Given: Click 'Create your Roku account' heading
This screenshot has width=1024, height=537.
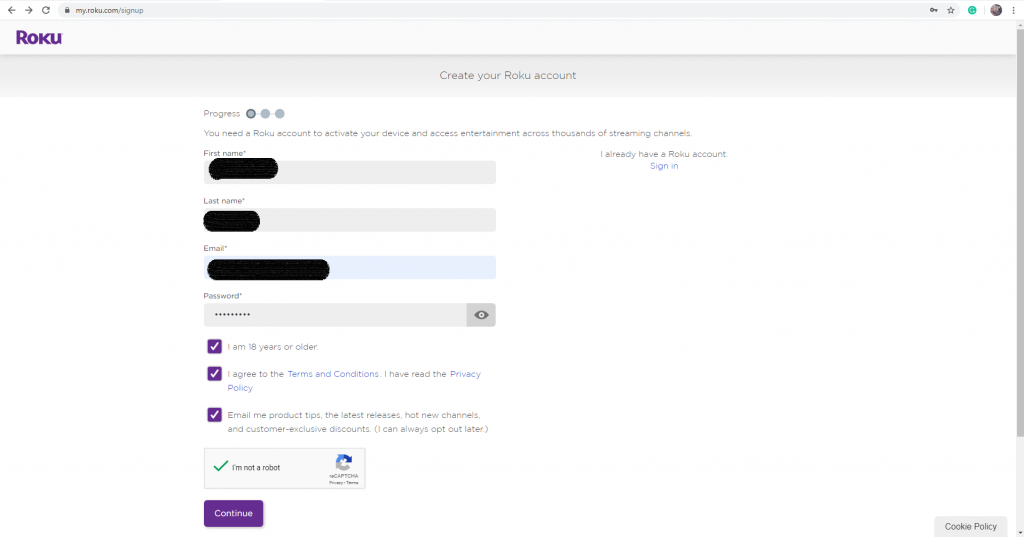Looking at the screenshot, I should [x=507, y=75].
